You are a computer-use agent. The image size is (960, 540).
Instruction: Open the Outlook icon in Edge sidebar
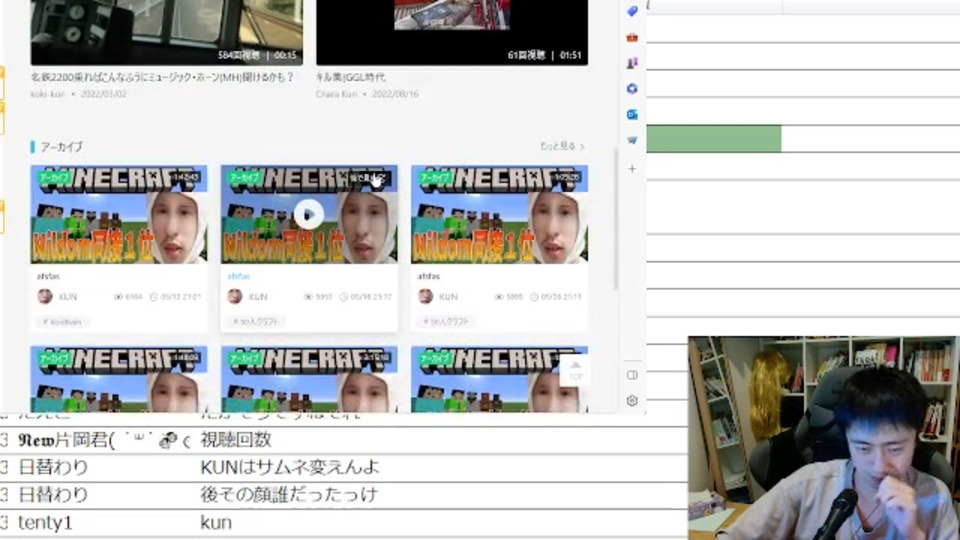coord(632,114)
